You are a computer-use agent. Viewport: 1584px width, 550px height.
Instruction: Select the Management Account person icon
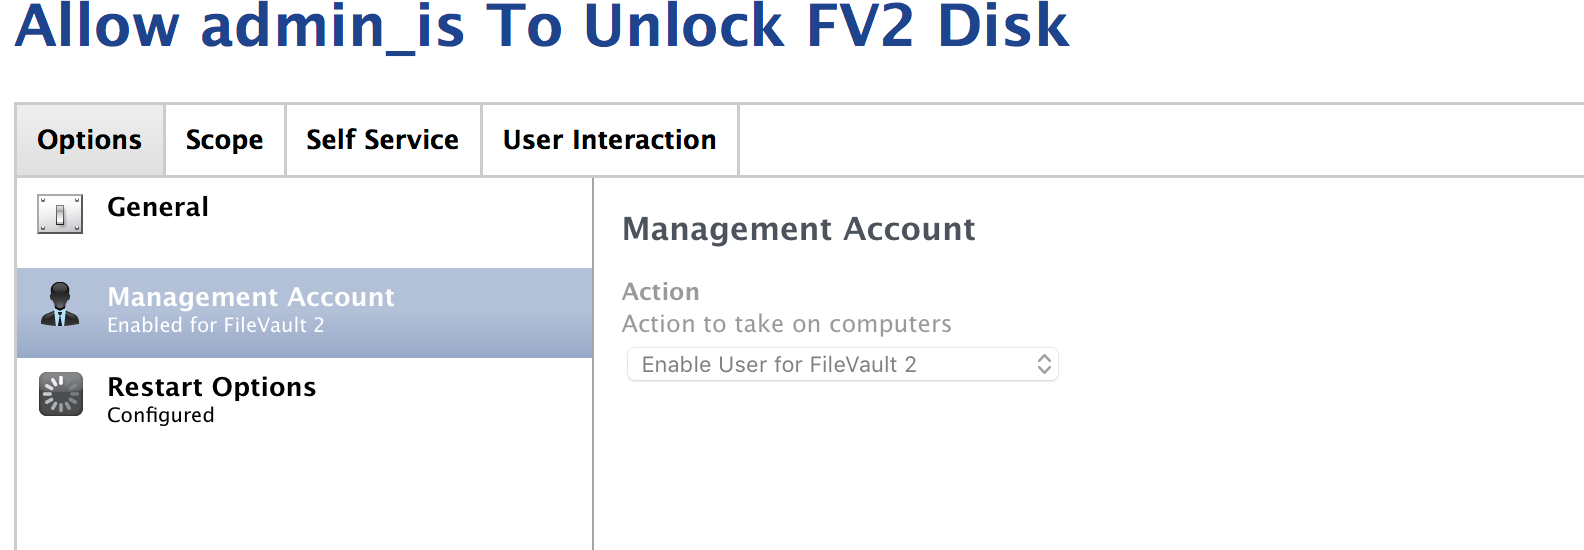click(x=60, y=304)
